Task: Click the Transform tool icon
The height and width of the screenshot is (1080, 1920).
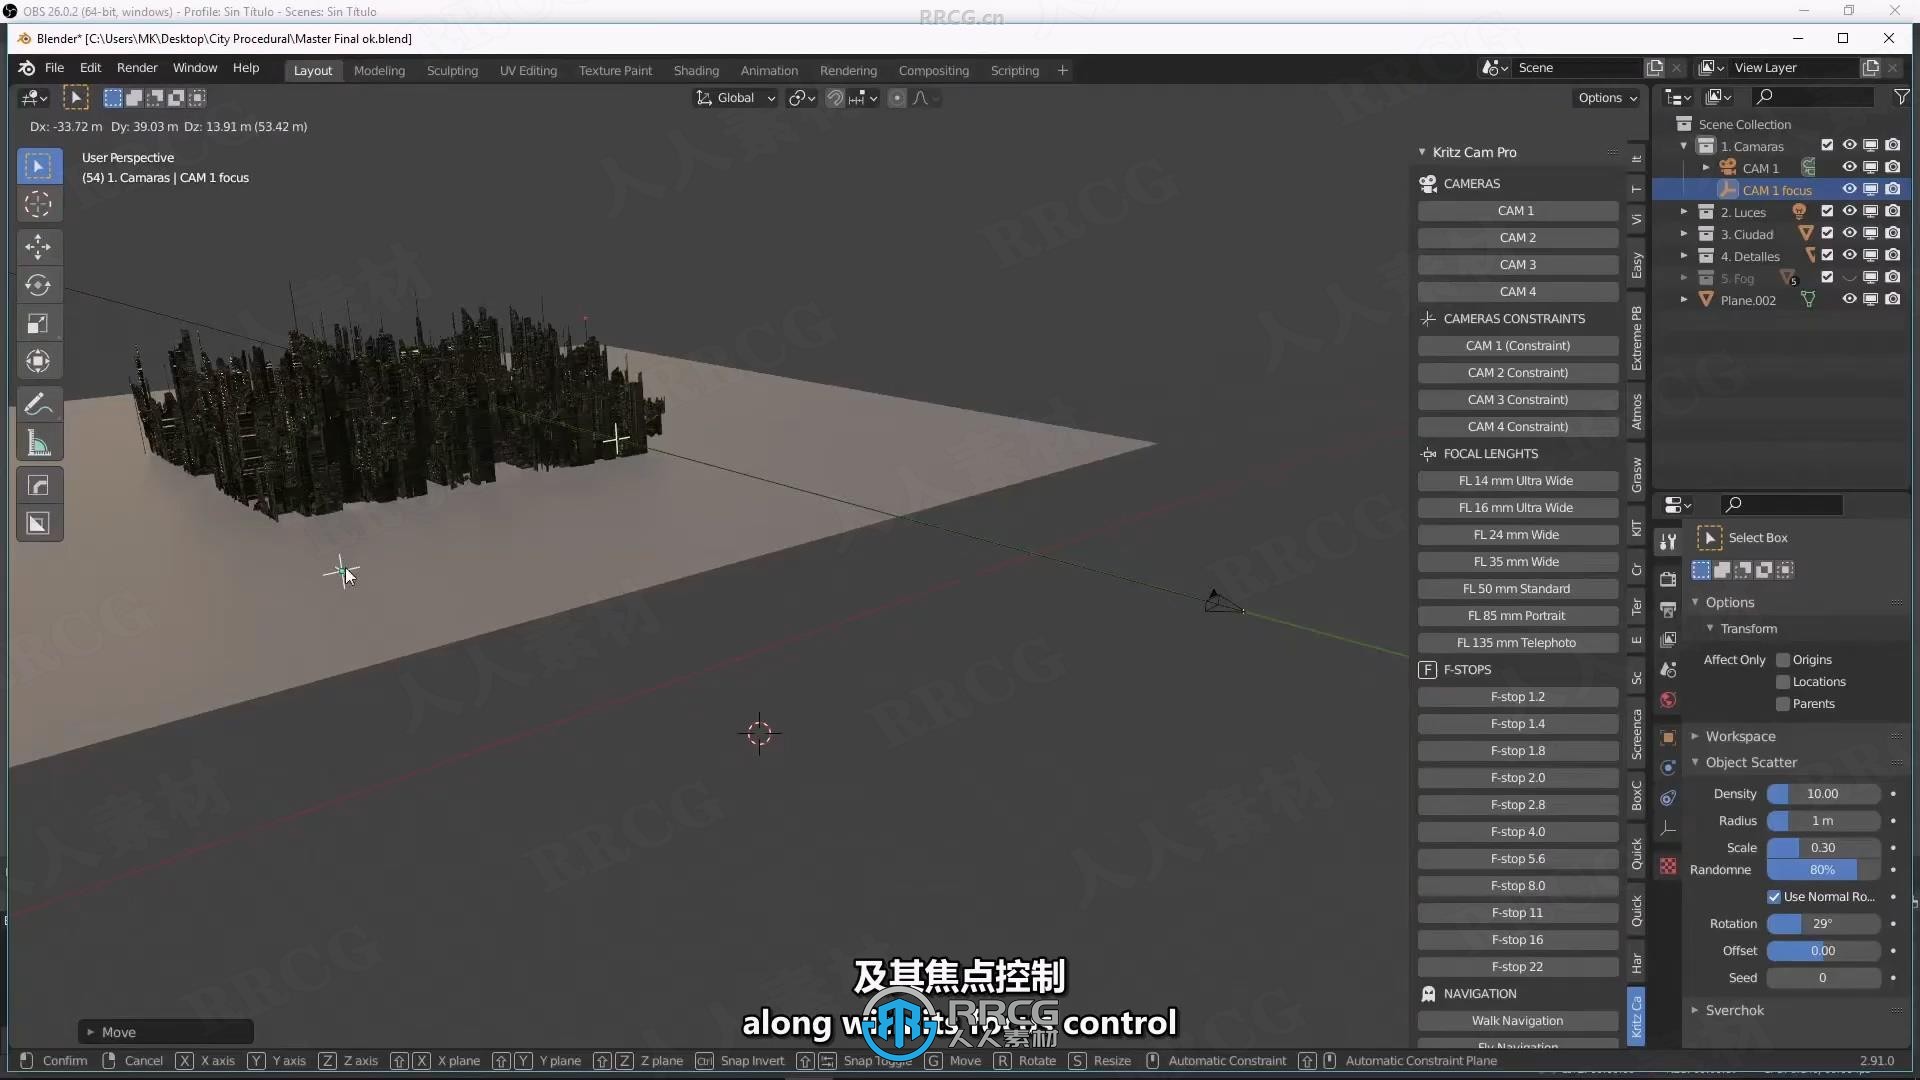Action: pos(37,361)
